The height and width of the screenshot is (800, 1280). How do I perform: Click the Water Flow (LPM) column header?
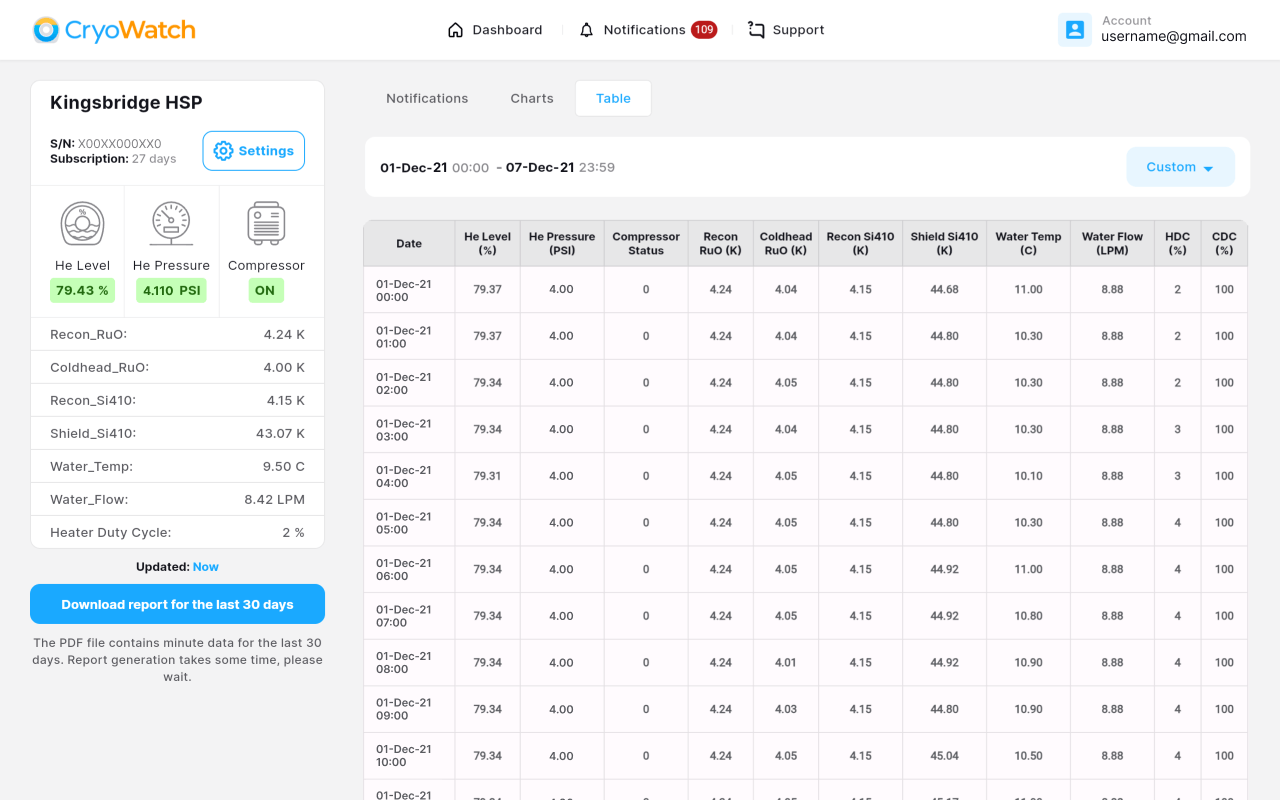tap(1112, 243)
